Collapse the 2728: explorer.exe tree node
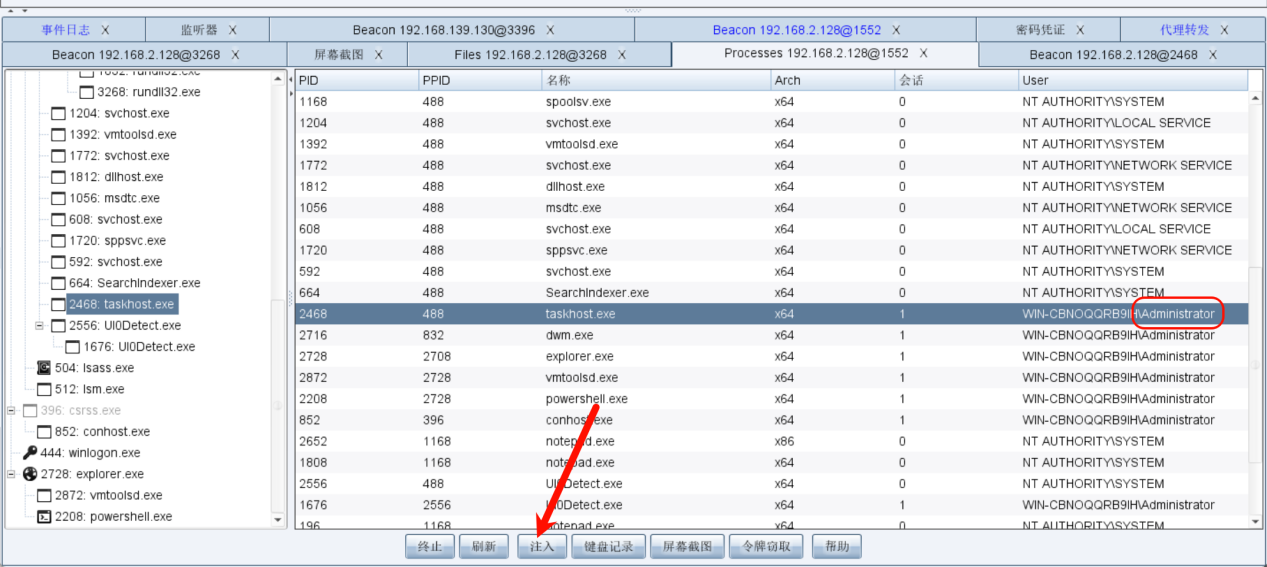The image size is (1267, 567). [12, 474]
